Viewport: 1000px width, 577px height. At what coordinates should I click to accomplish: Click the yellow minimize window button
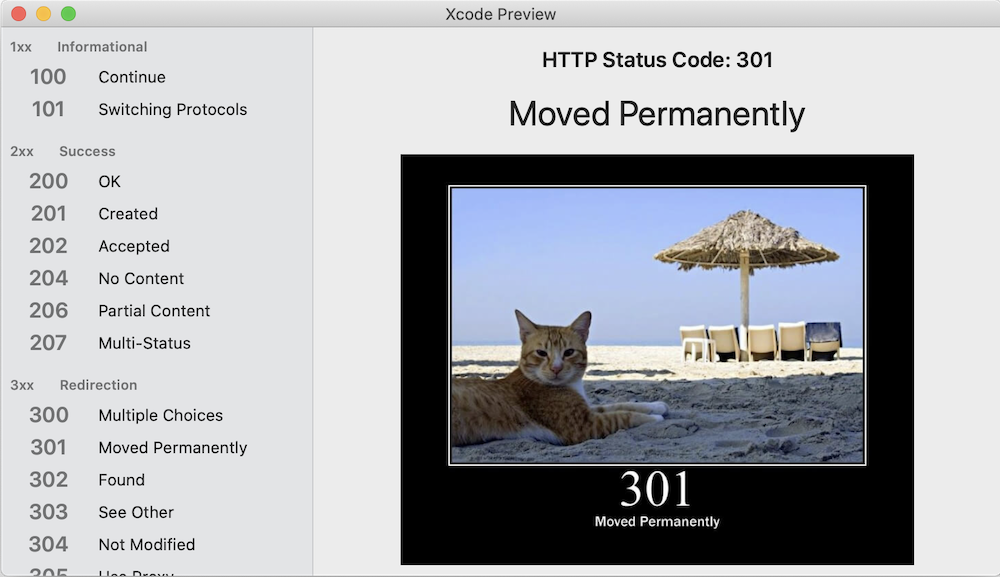43,14
